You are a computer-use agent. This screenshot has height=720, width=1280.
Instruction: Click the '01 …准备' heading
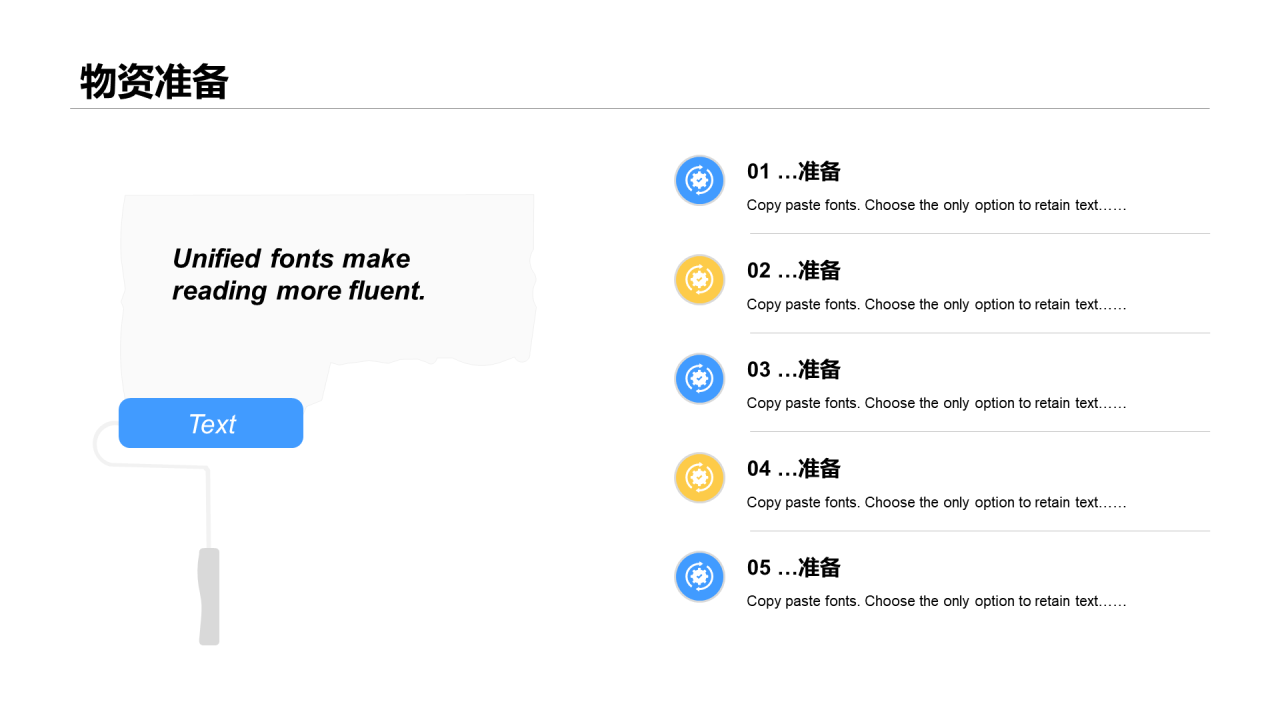(794, 171)
